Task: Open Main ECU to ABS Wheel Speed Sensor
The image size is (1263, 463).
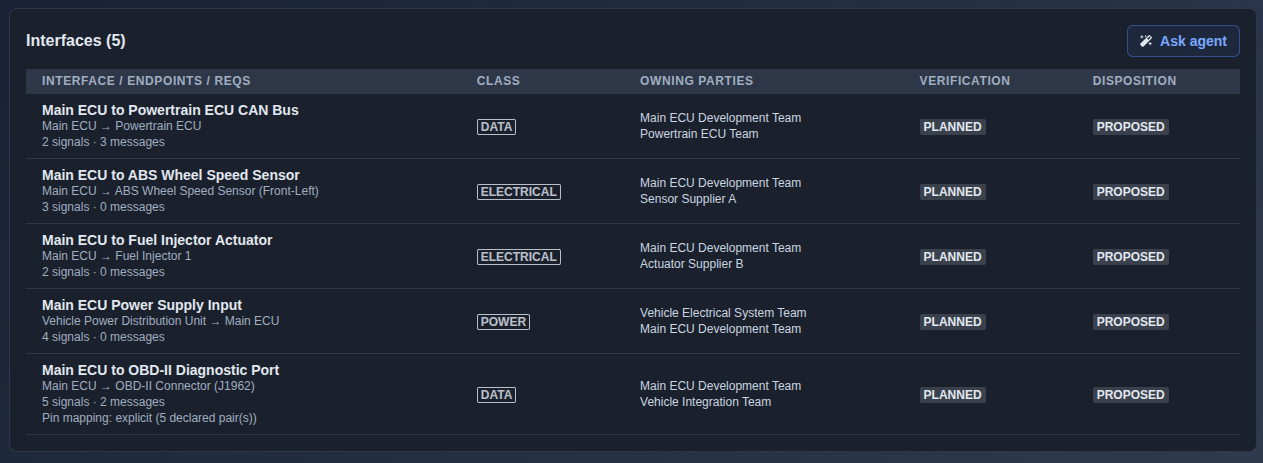Action: (171, 175)
